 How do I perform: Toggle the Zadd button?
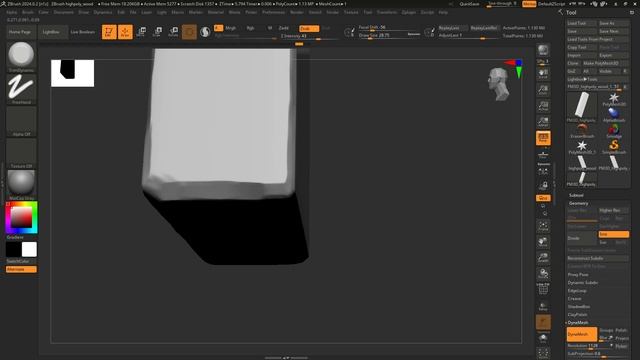(284, 28)
